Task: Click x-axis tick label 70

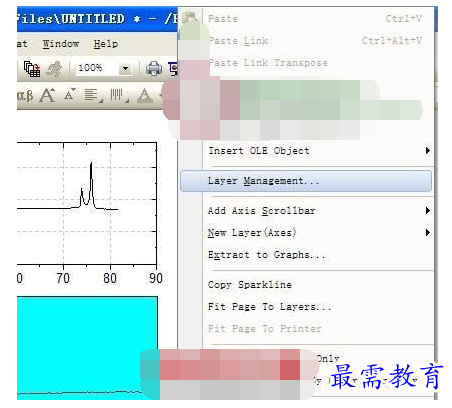Action: [x=63, y=278]
